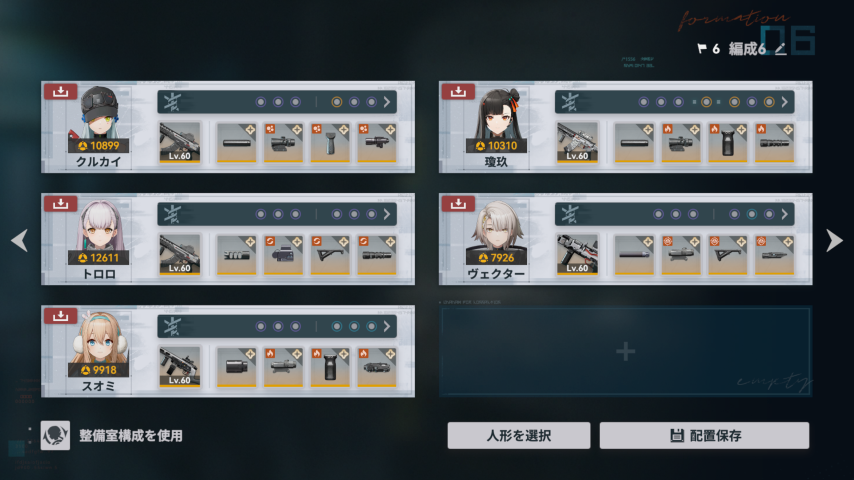
Task: Click the edit pencil next to 編成6
Action: [x=780, y=49]
